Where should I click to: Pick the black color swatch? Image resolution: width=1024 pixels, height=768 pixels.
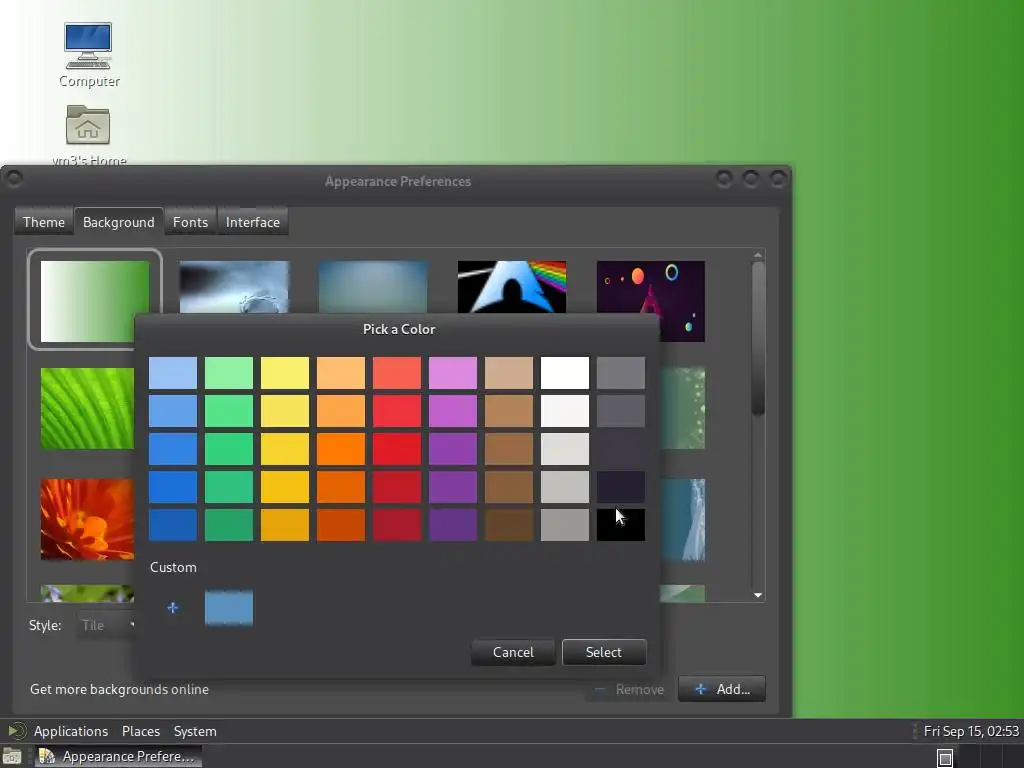pyautogui.click(x=620, y=525)
